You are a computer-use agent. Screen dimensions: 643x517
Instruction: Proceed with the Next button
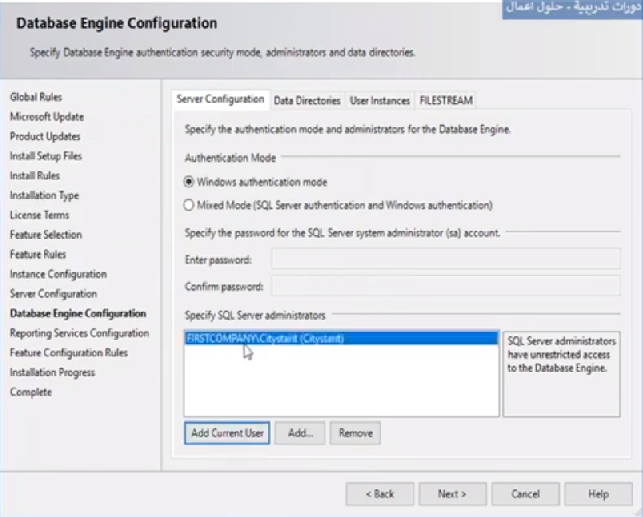click(452, 494)
